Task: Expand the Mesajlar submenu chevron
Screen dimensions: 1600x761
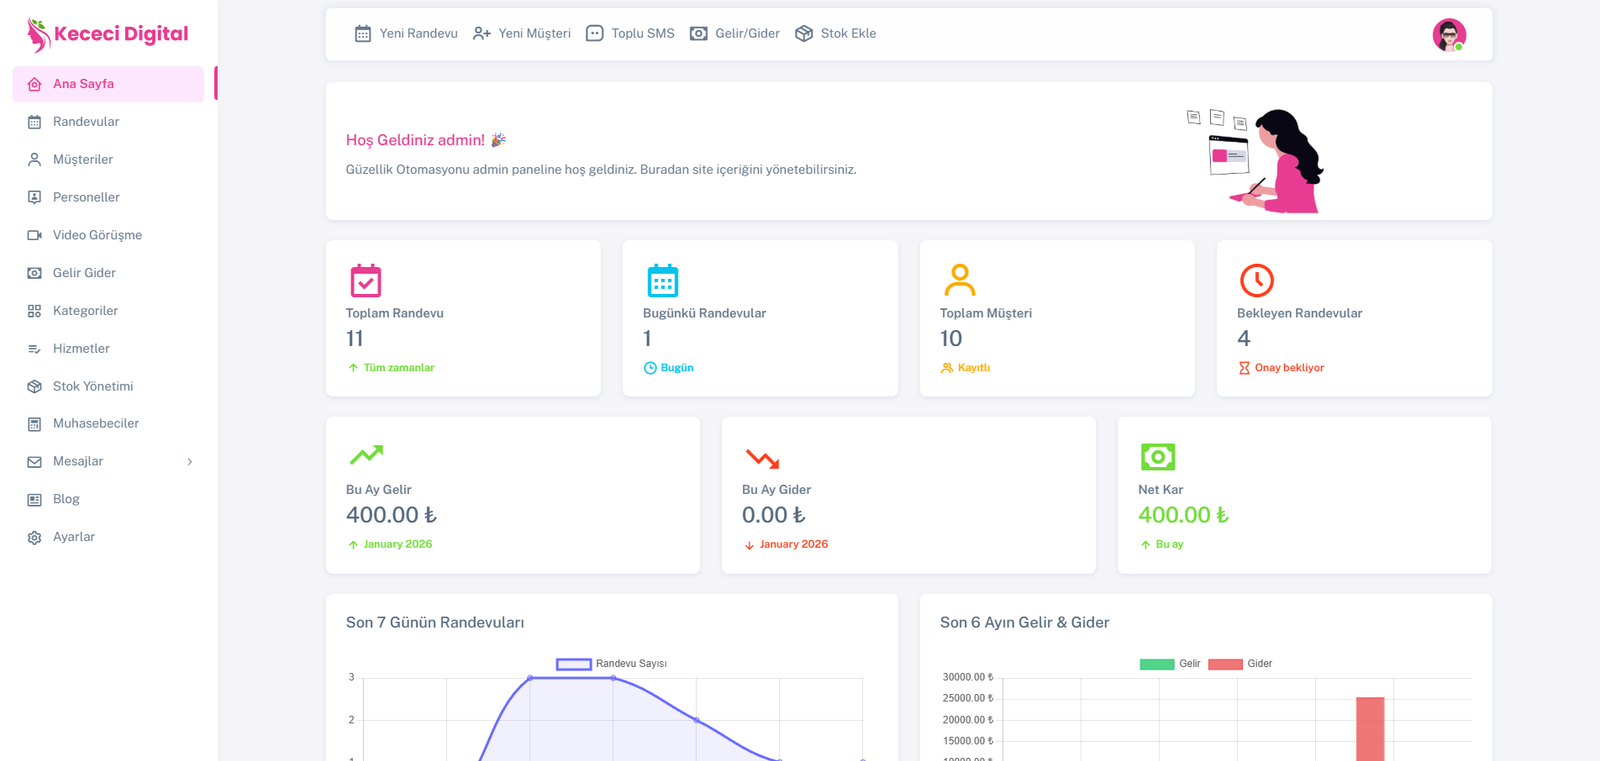Action: [190, 462]
